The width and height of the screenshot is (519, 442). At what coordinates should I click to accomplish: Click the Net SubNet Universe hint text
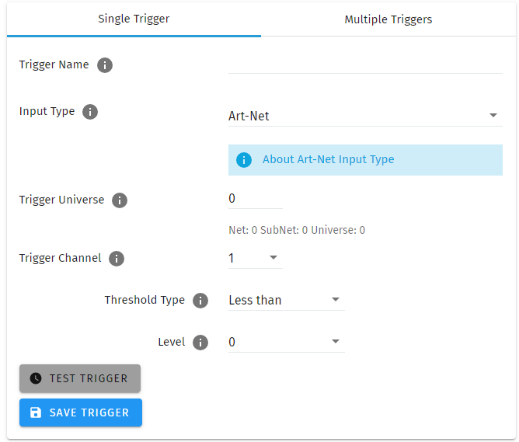(x=297, y=230)
